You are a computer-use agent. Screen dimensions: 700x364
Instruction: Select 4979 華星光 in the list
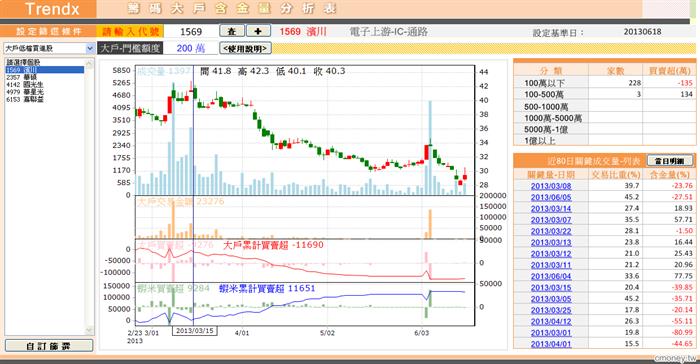pos(45,92)
